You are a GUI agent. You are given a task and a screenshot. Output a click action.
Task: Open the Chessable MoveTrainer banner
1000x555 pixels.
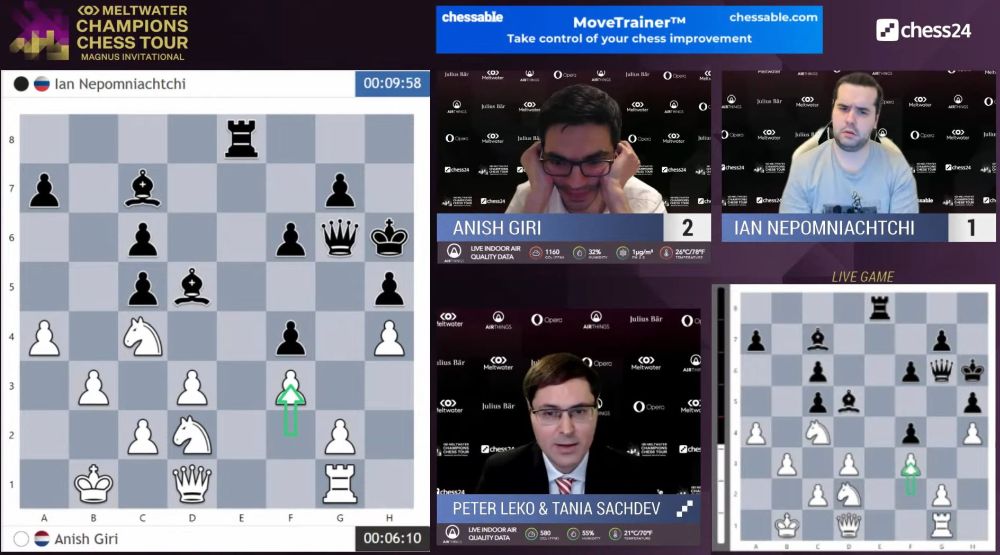click(629, 29)
